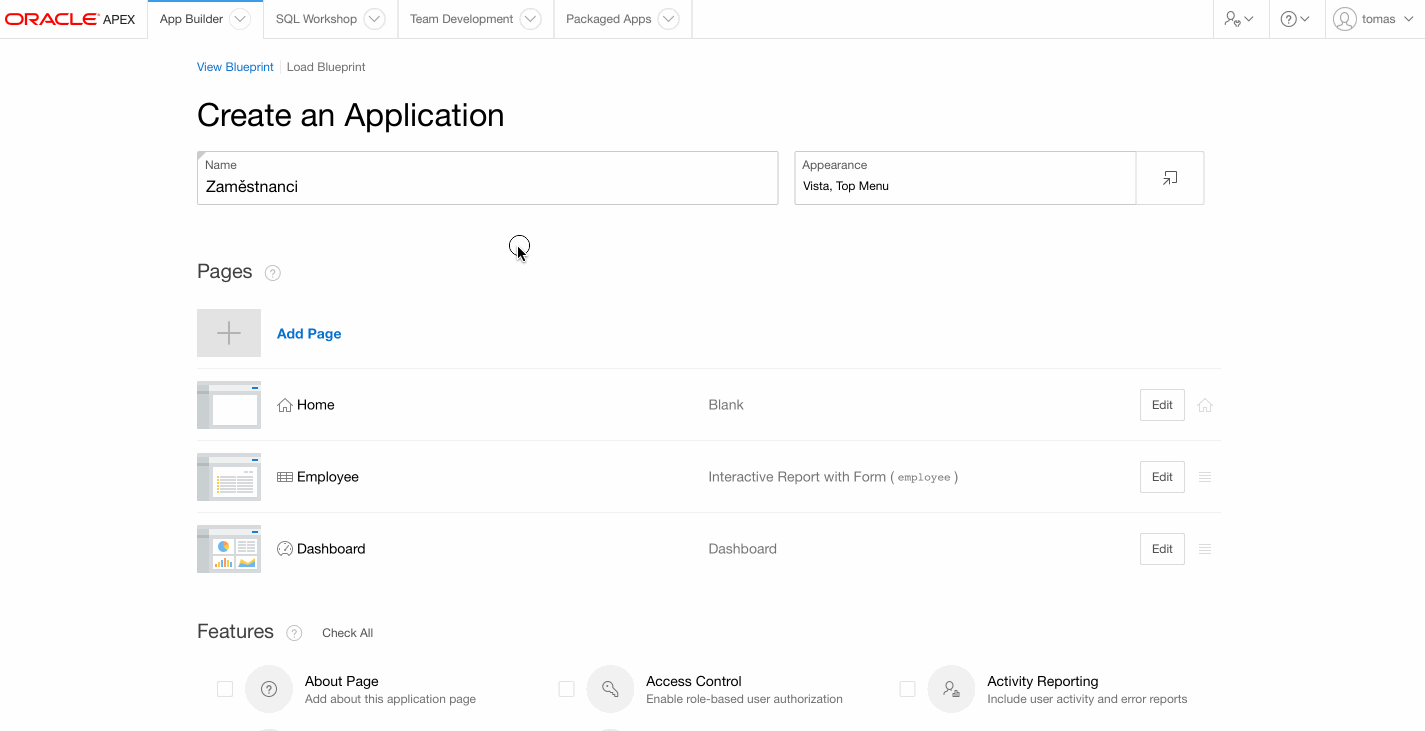Enable the Activity Reporting feature checkbox

point(907,689)
